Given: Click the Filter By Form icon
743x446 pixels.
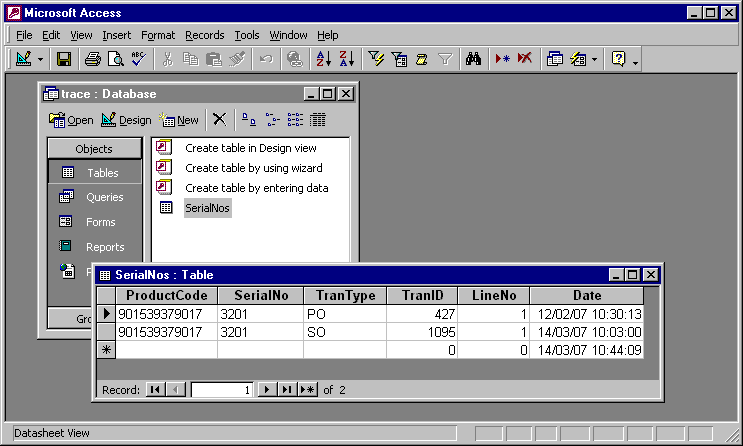Looking at the screenshot, I should (399, 59).
